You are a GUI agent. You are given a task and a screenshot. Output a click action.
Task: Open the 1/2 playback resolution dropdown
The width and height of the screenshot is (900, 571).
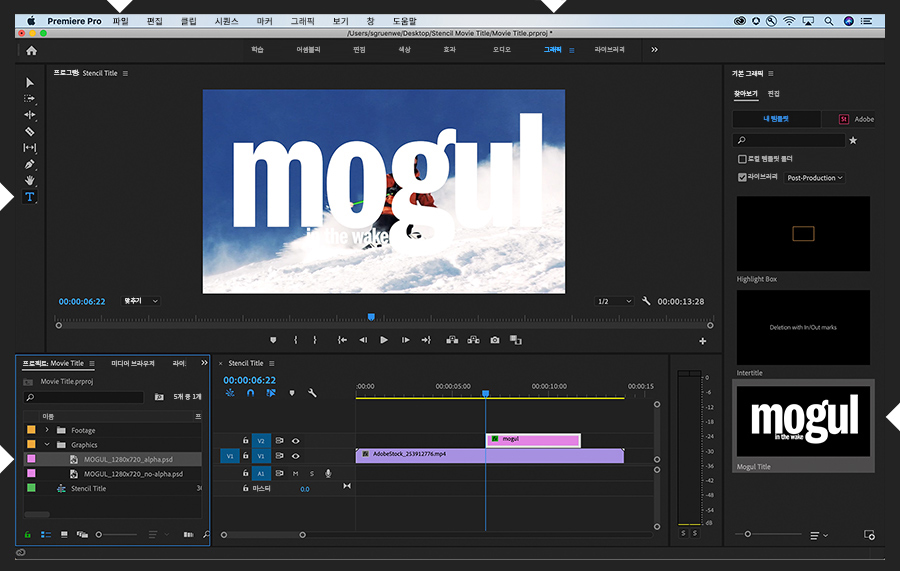[614, 301]
